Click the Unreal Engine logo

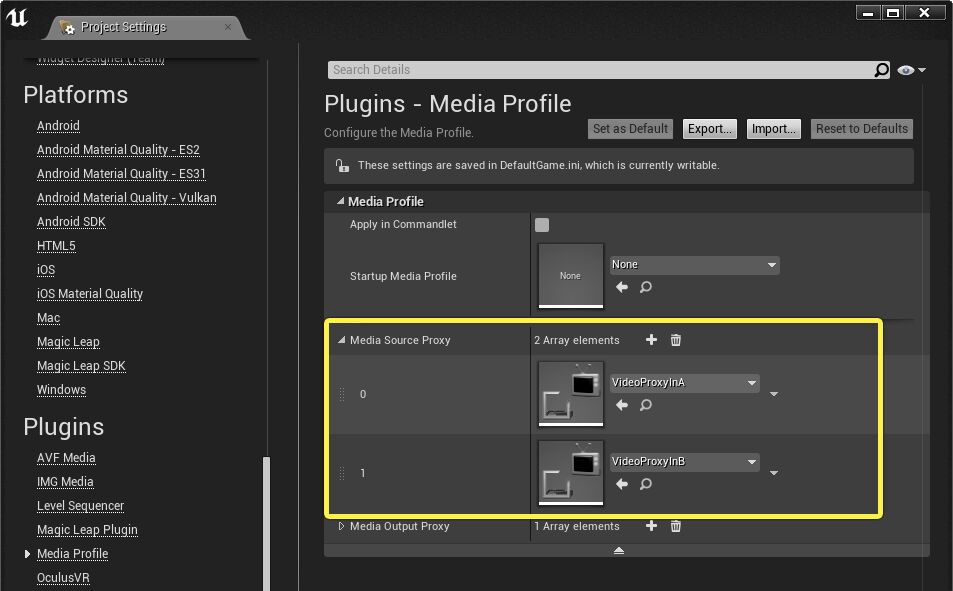point(17,17)
